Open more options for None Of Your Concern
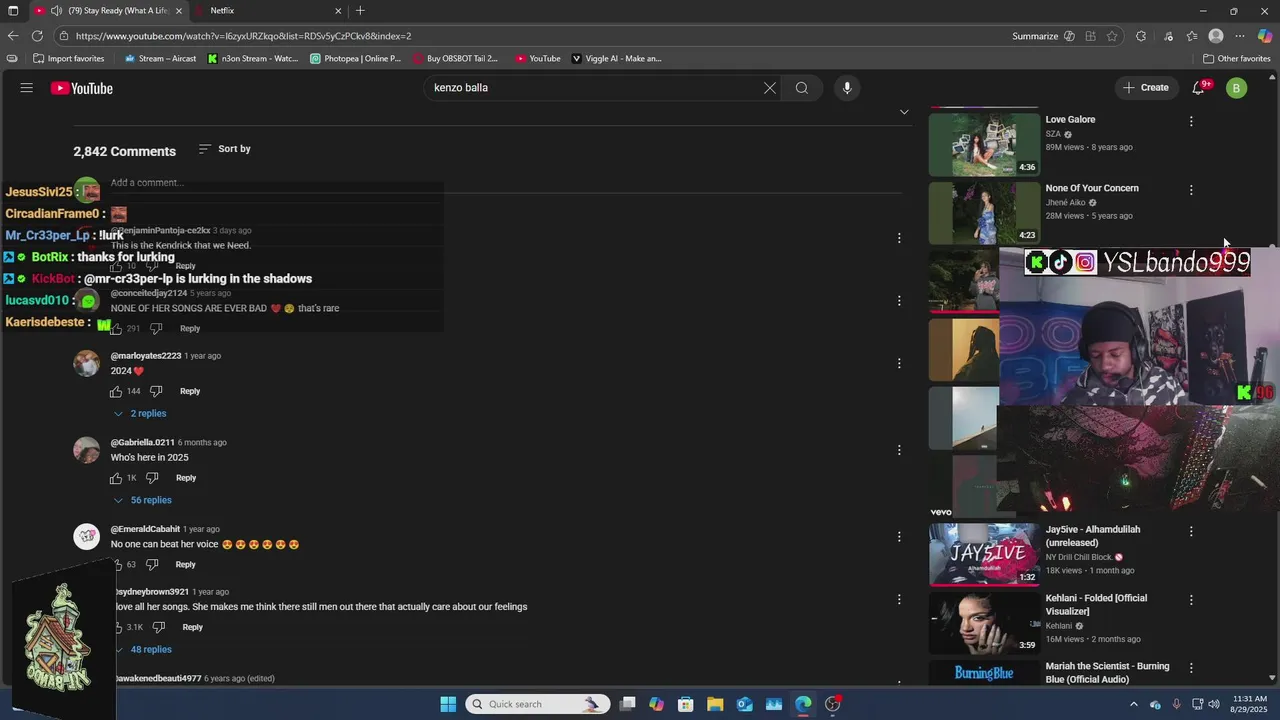Image resolution: width=1280 pixels, height=720 pixels. [x=1191, y=190]
